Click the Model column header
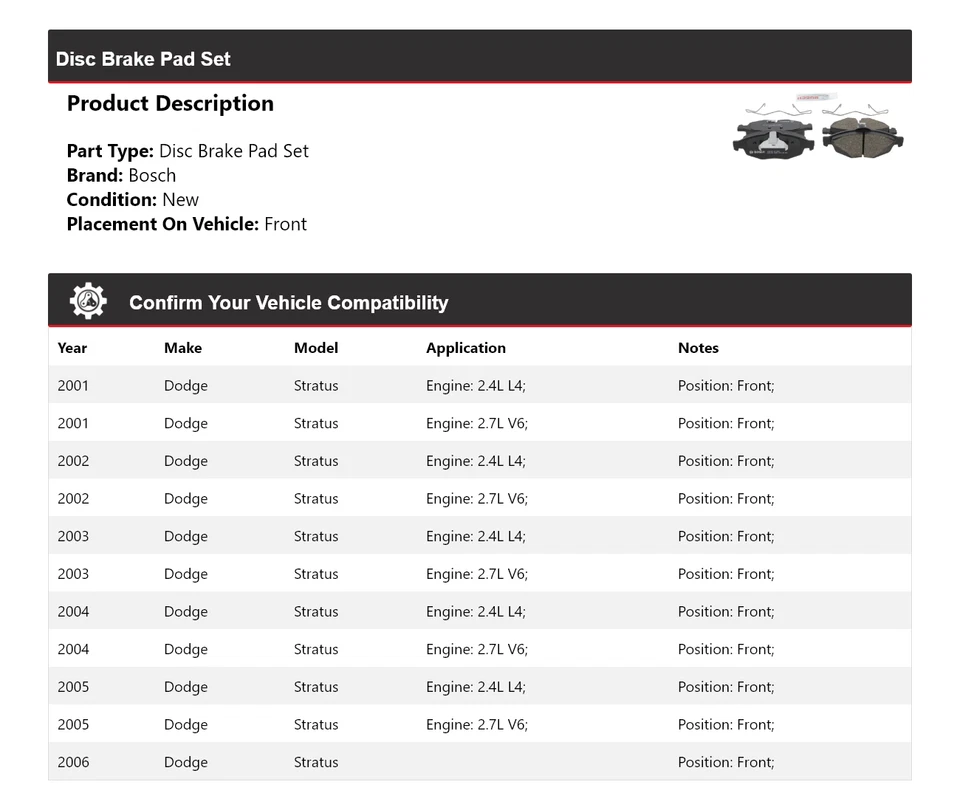This screenshot has width=960, height=810. 316,348
